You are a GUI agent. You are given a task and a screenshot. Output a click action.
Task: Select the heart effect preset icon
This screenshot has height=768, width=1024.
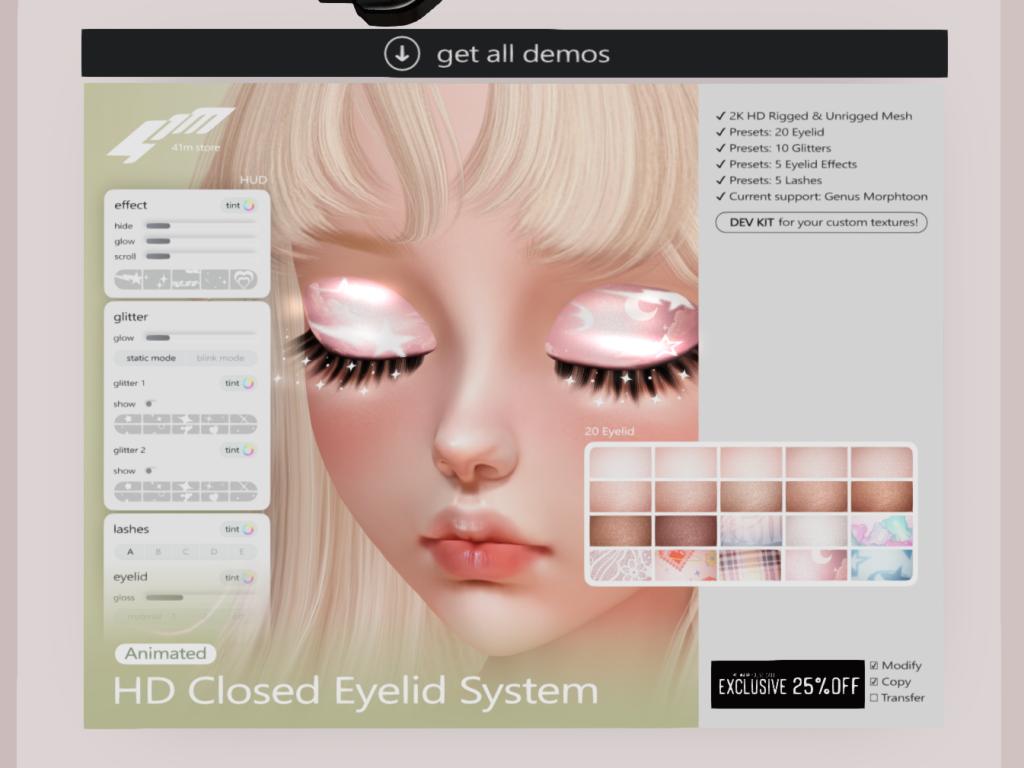click(x=244, y=279)
